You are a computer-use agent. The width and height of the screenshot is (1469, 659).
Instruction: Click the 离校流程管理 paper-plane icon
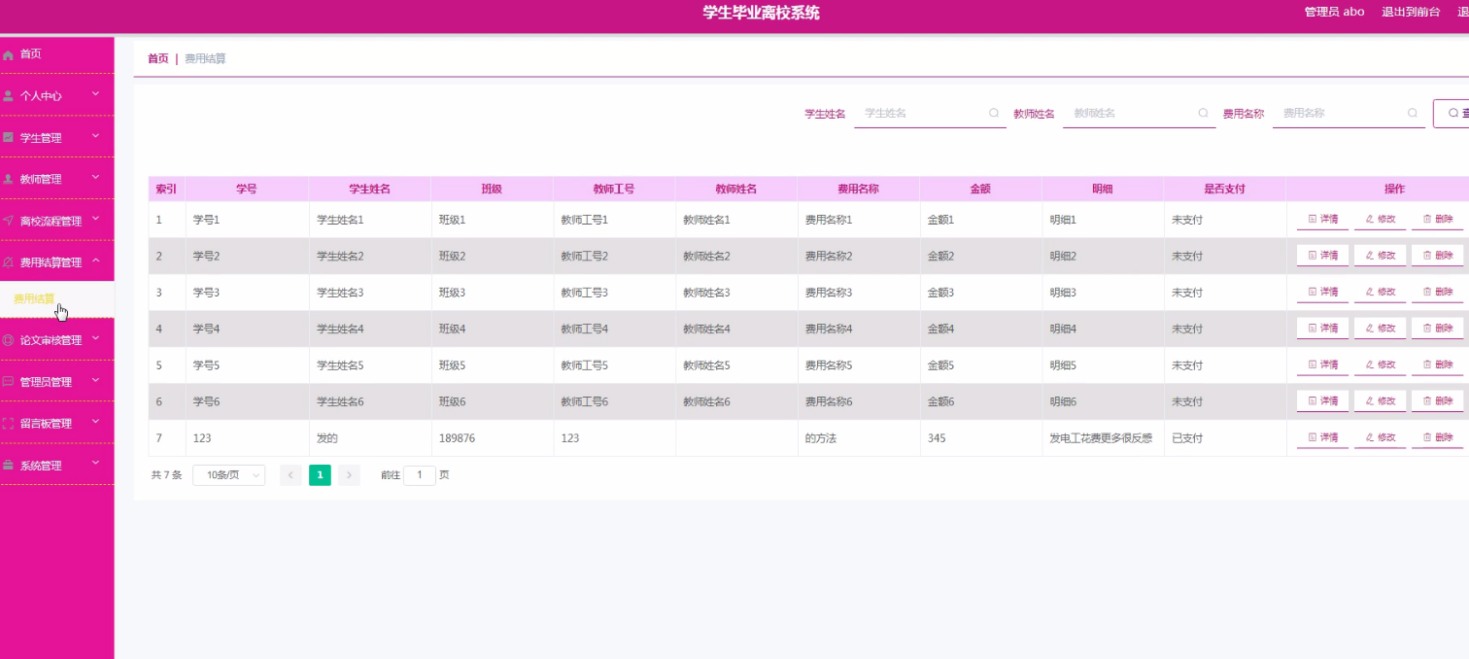tap(8, 221)
